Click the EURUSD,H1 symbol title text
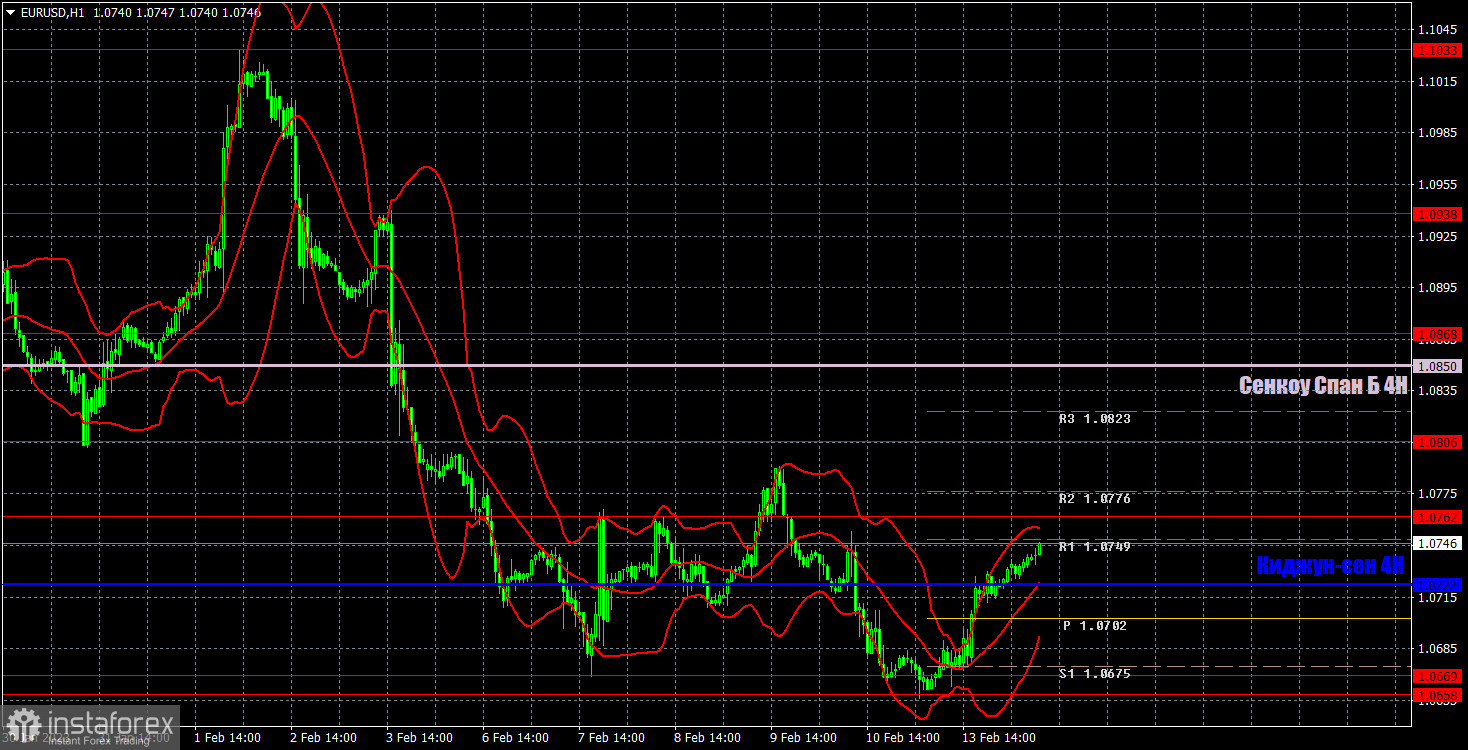The width and height of the screenshot is (1468, 750). [52, 13]
